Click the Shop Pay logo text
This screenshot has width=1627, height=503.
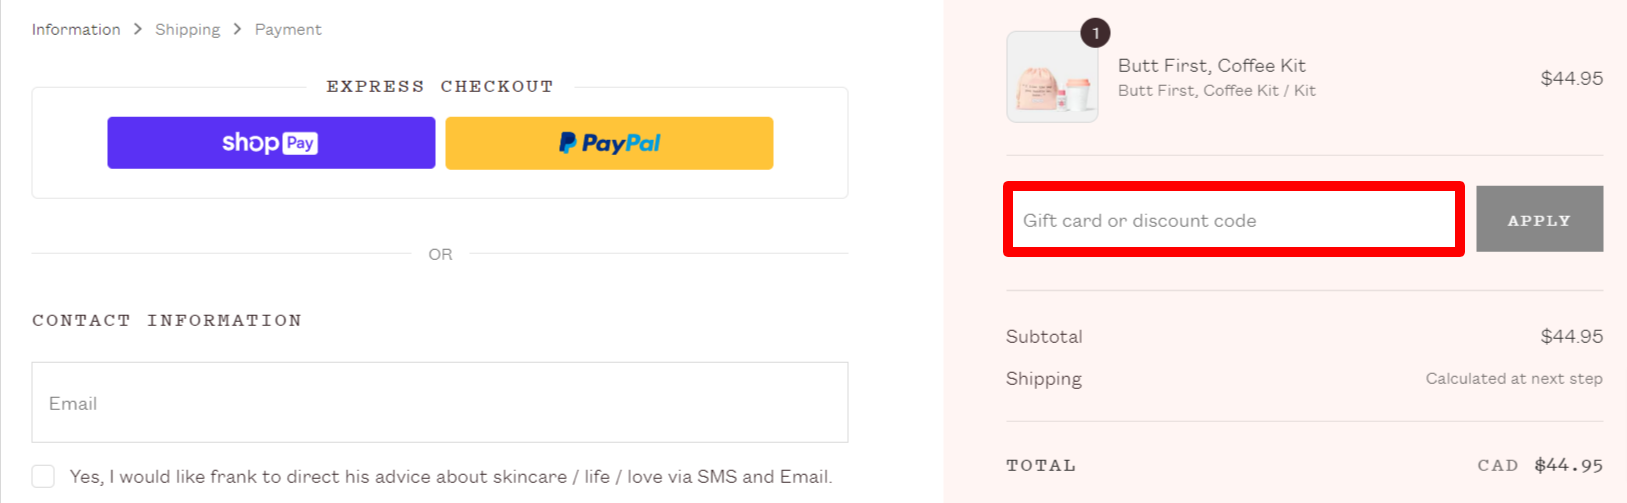[269, 143]
